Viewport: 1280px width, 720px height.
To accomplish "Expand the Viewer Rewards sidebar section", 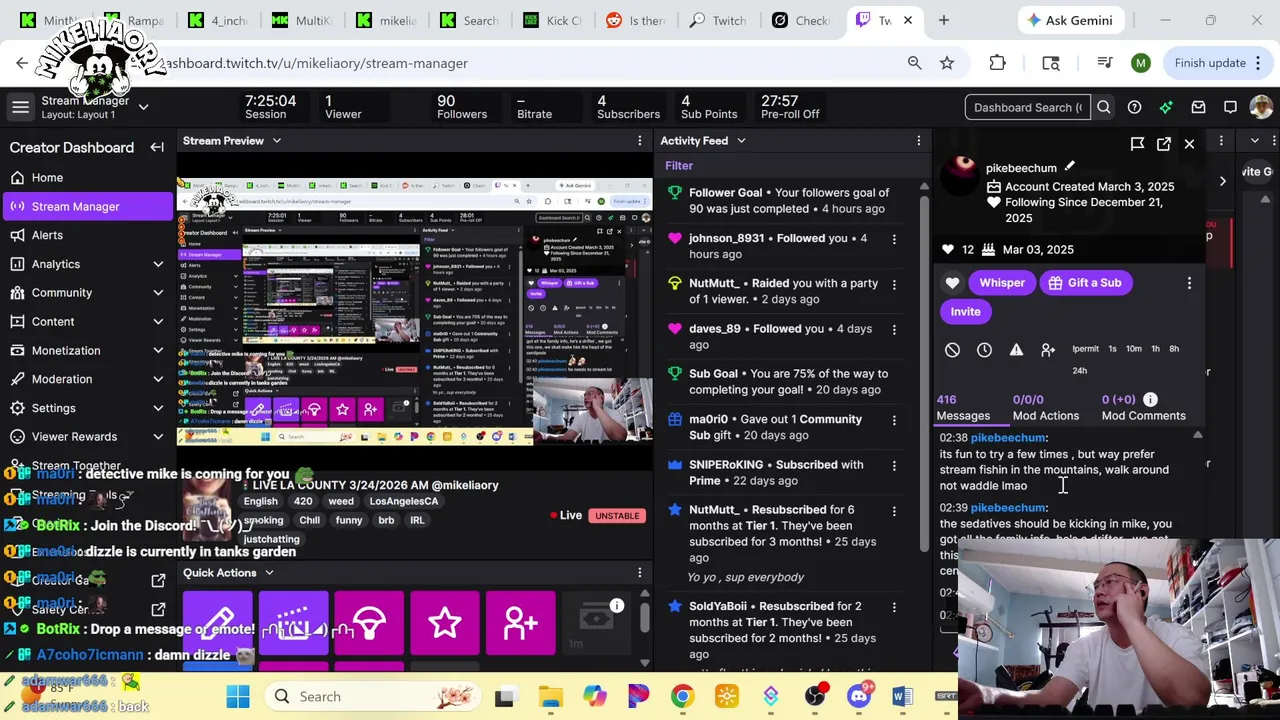I will (158, 437).
